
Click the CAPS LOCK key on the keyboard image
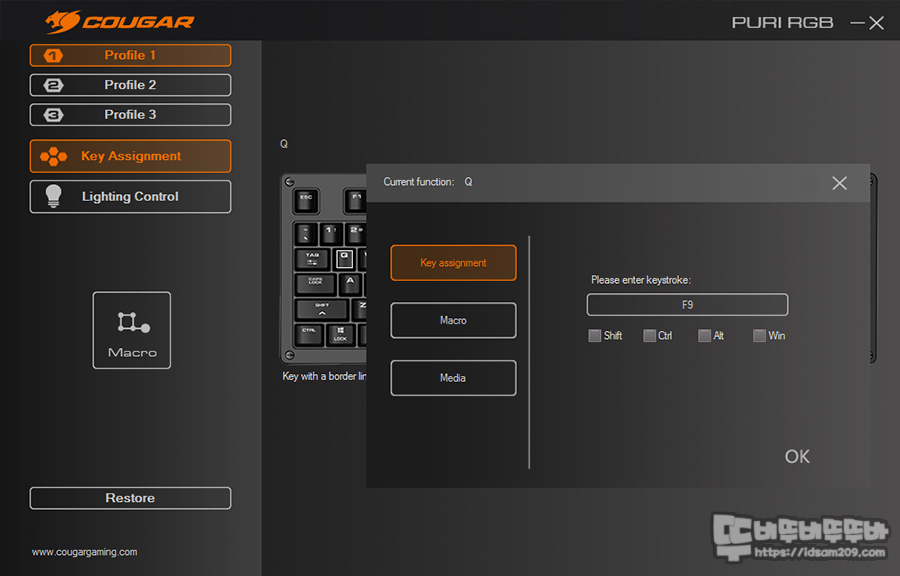(x=315, y=283)
